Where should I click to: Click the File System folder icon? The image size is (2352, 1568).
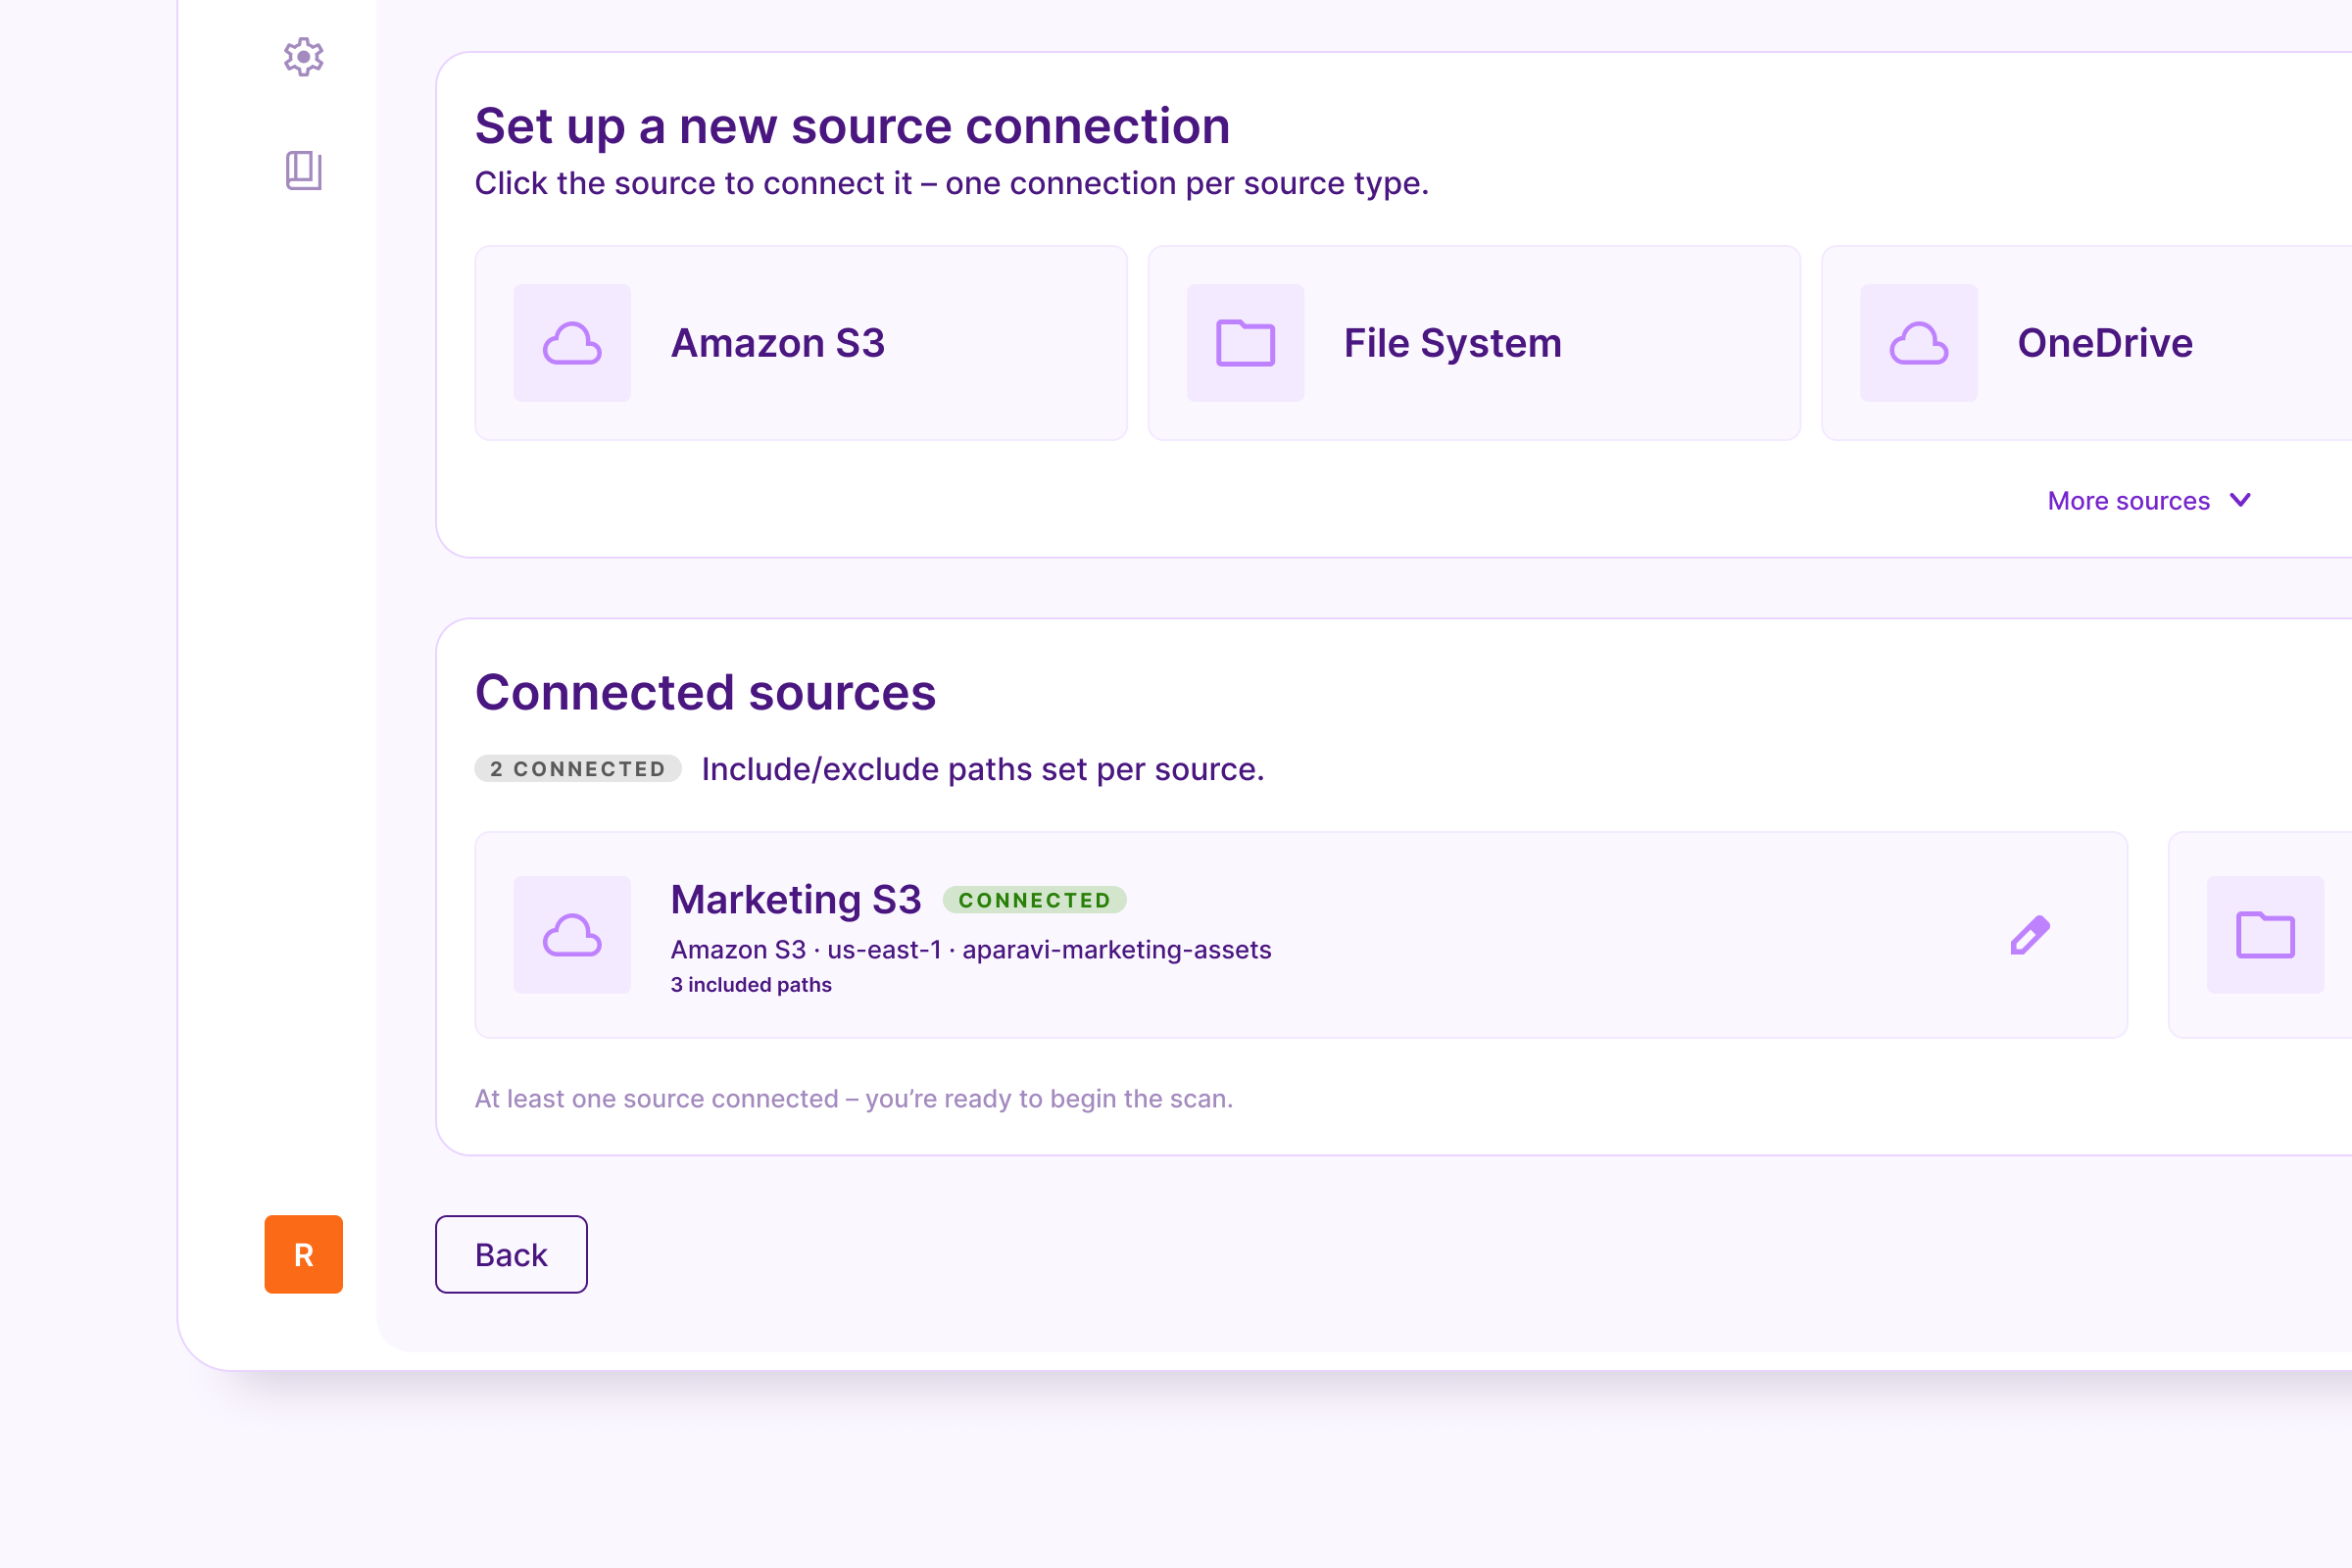[1245, 343]
